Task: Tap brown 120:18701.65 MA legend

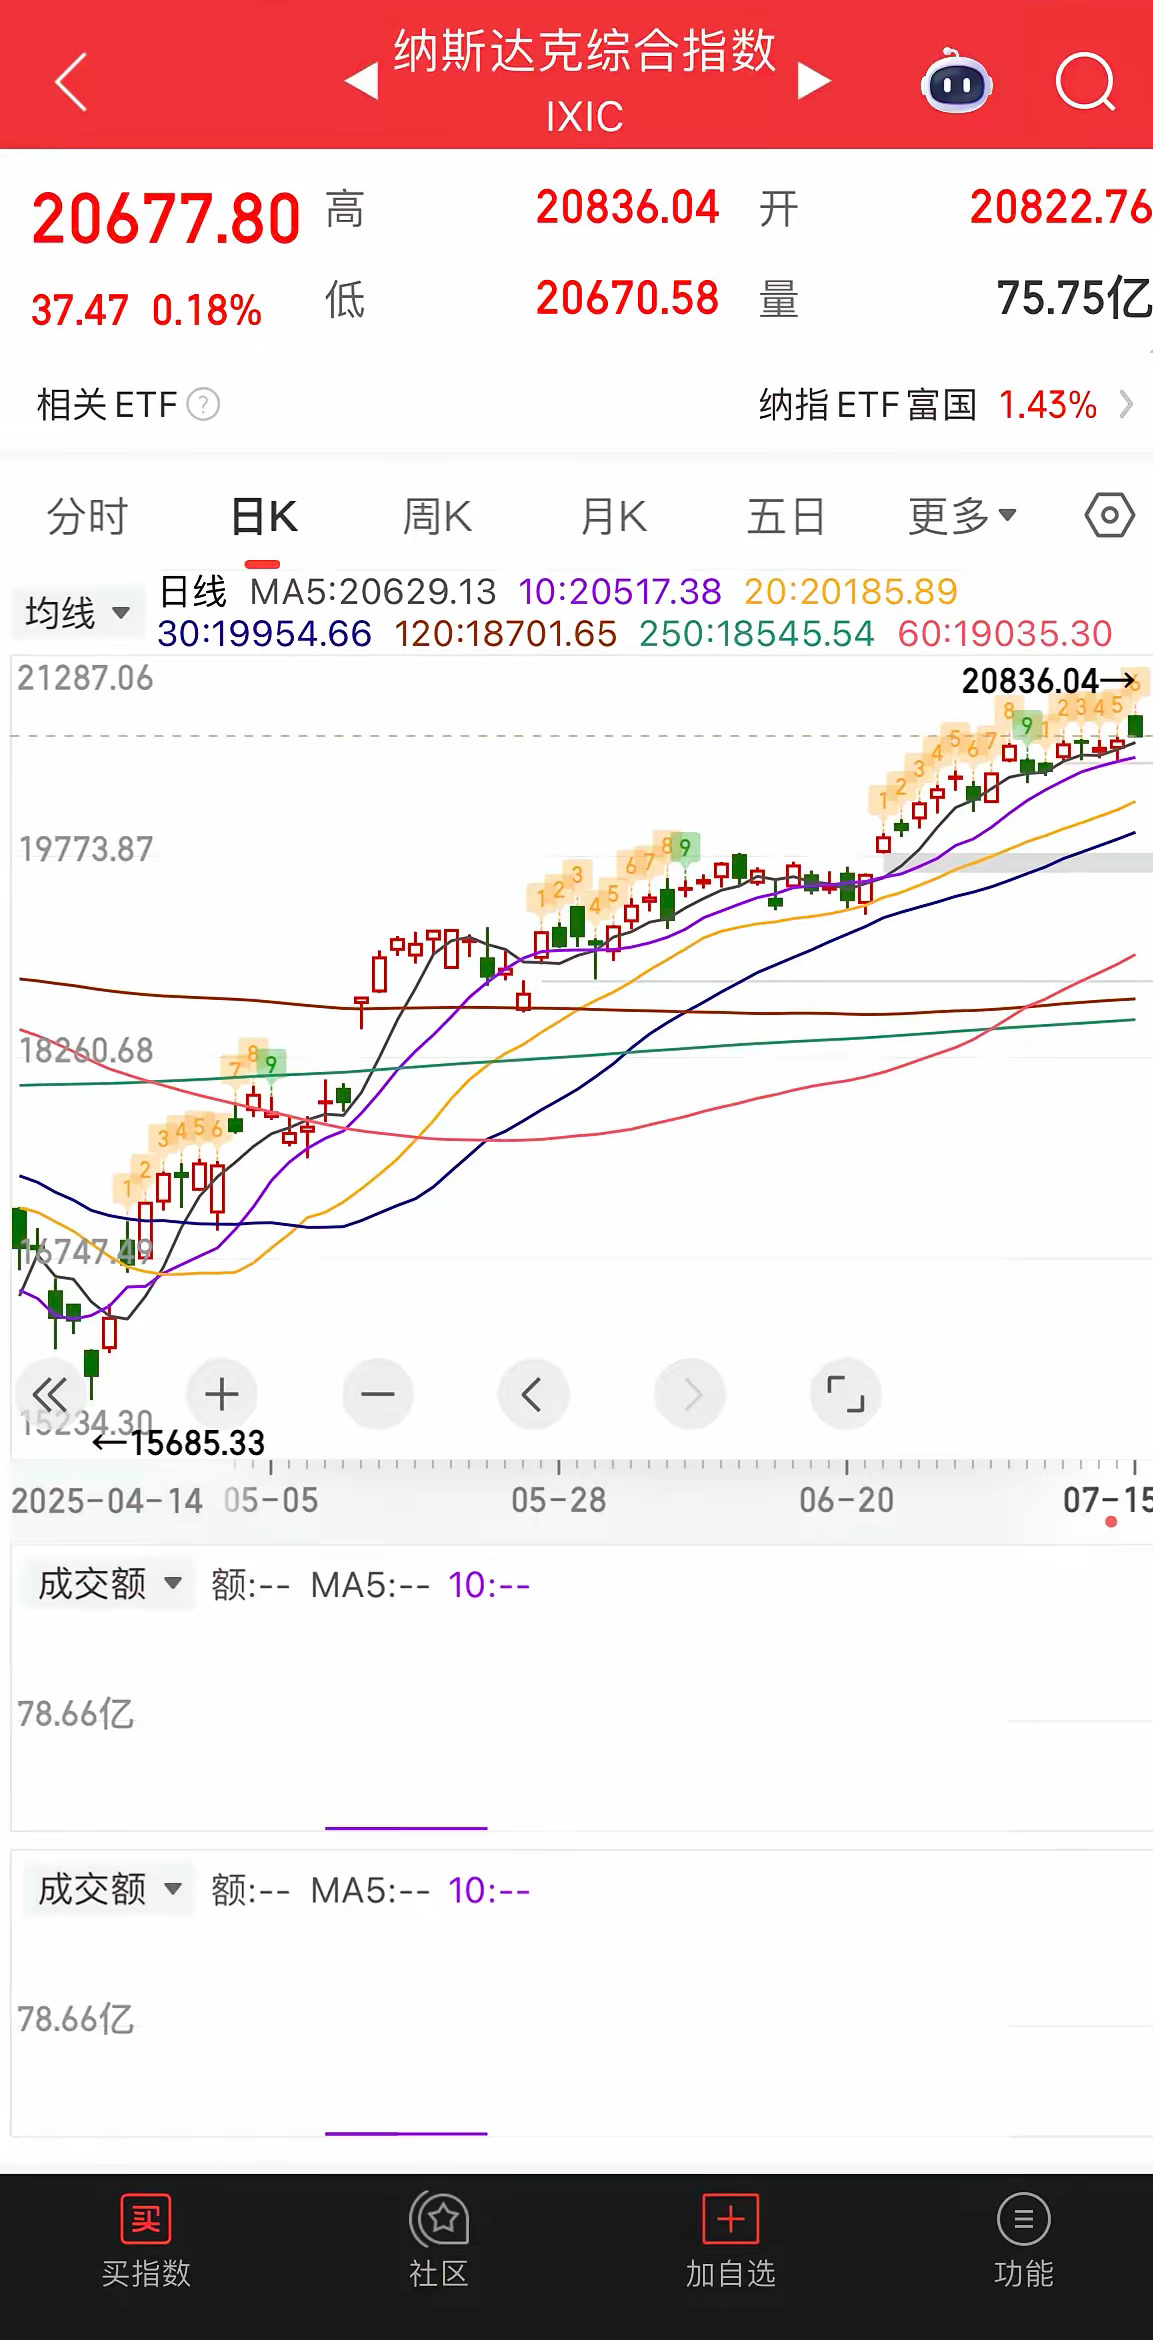Action: point(505,634)
